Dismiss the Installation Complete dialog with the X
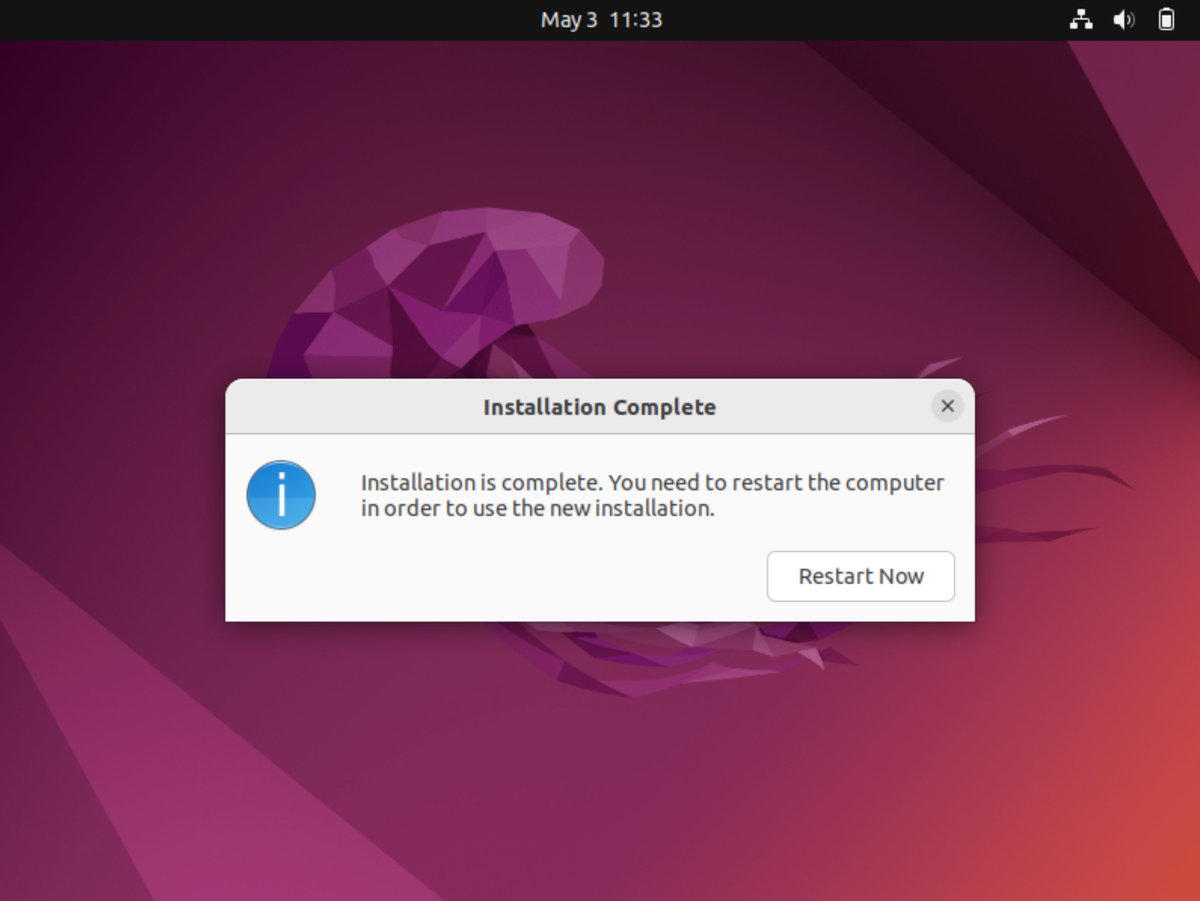1200x901 pixels. (x=947, y=406)
